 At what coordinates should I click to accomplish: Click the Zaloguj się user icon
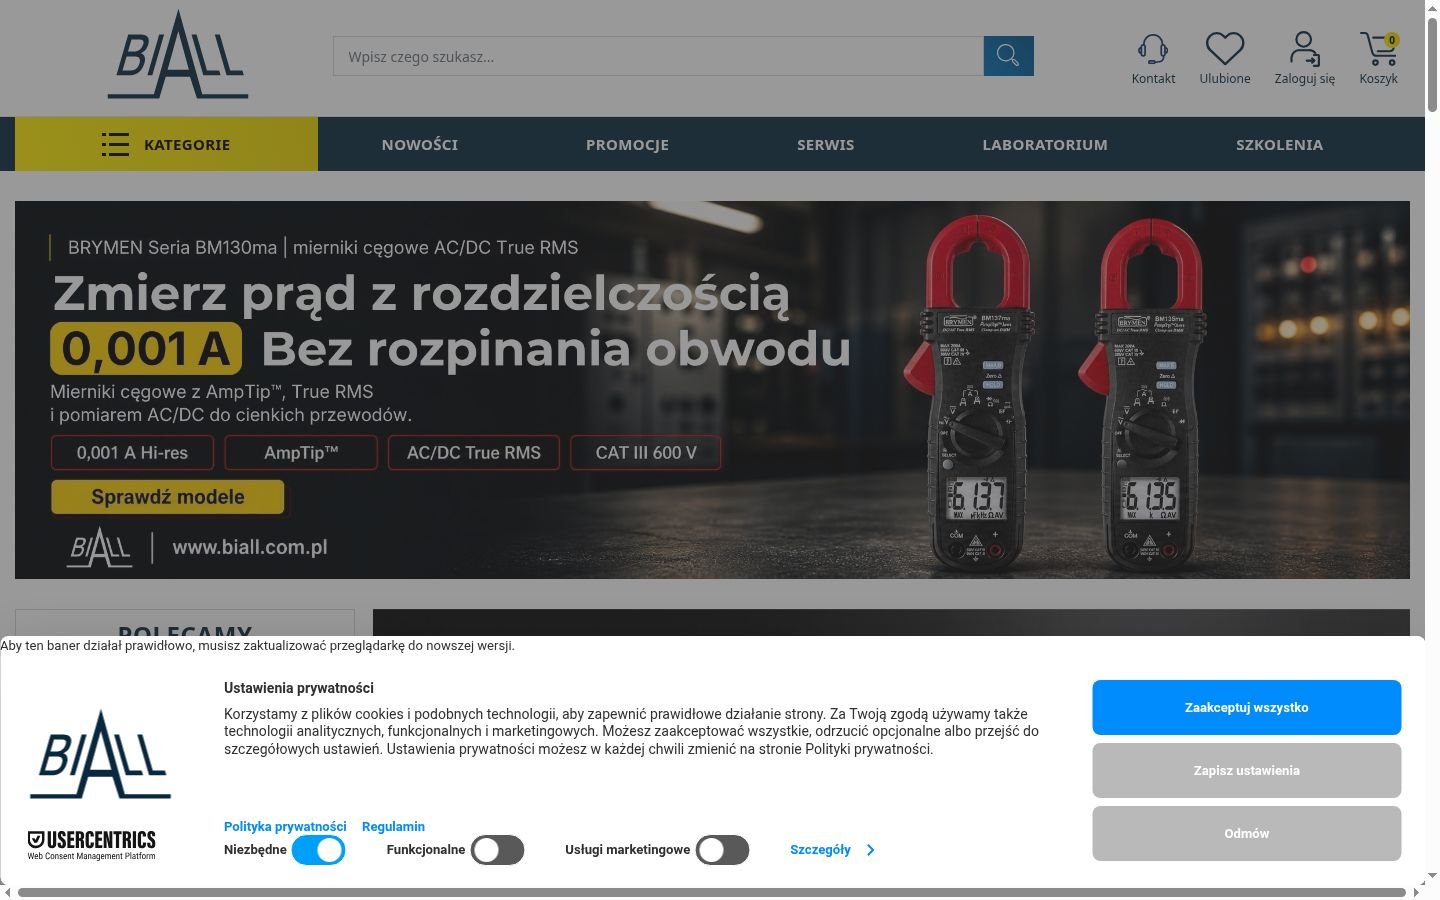(x=1304, y=48)
